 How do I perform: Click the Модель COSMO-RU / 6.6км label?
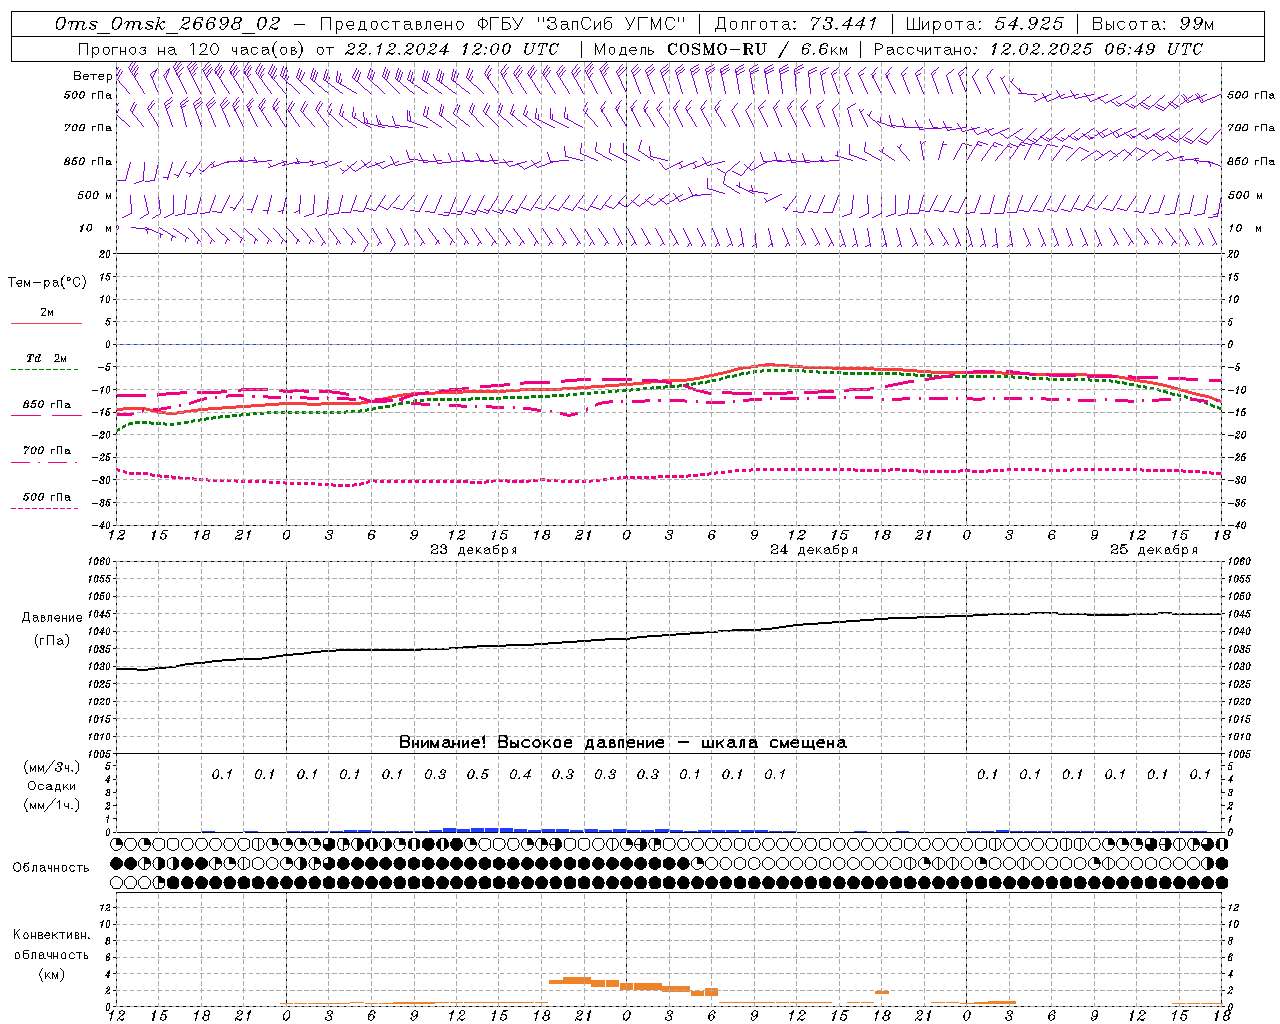click(721, 49)
